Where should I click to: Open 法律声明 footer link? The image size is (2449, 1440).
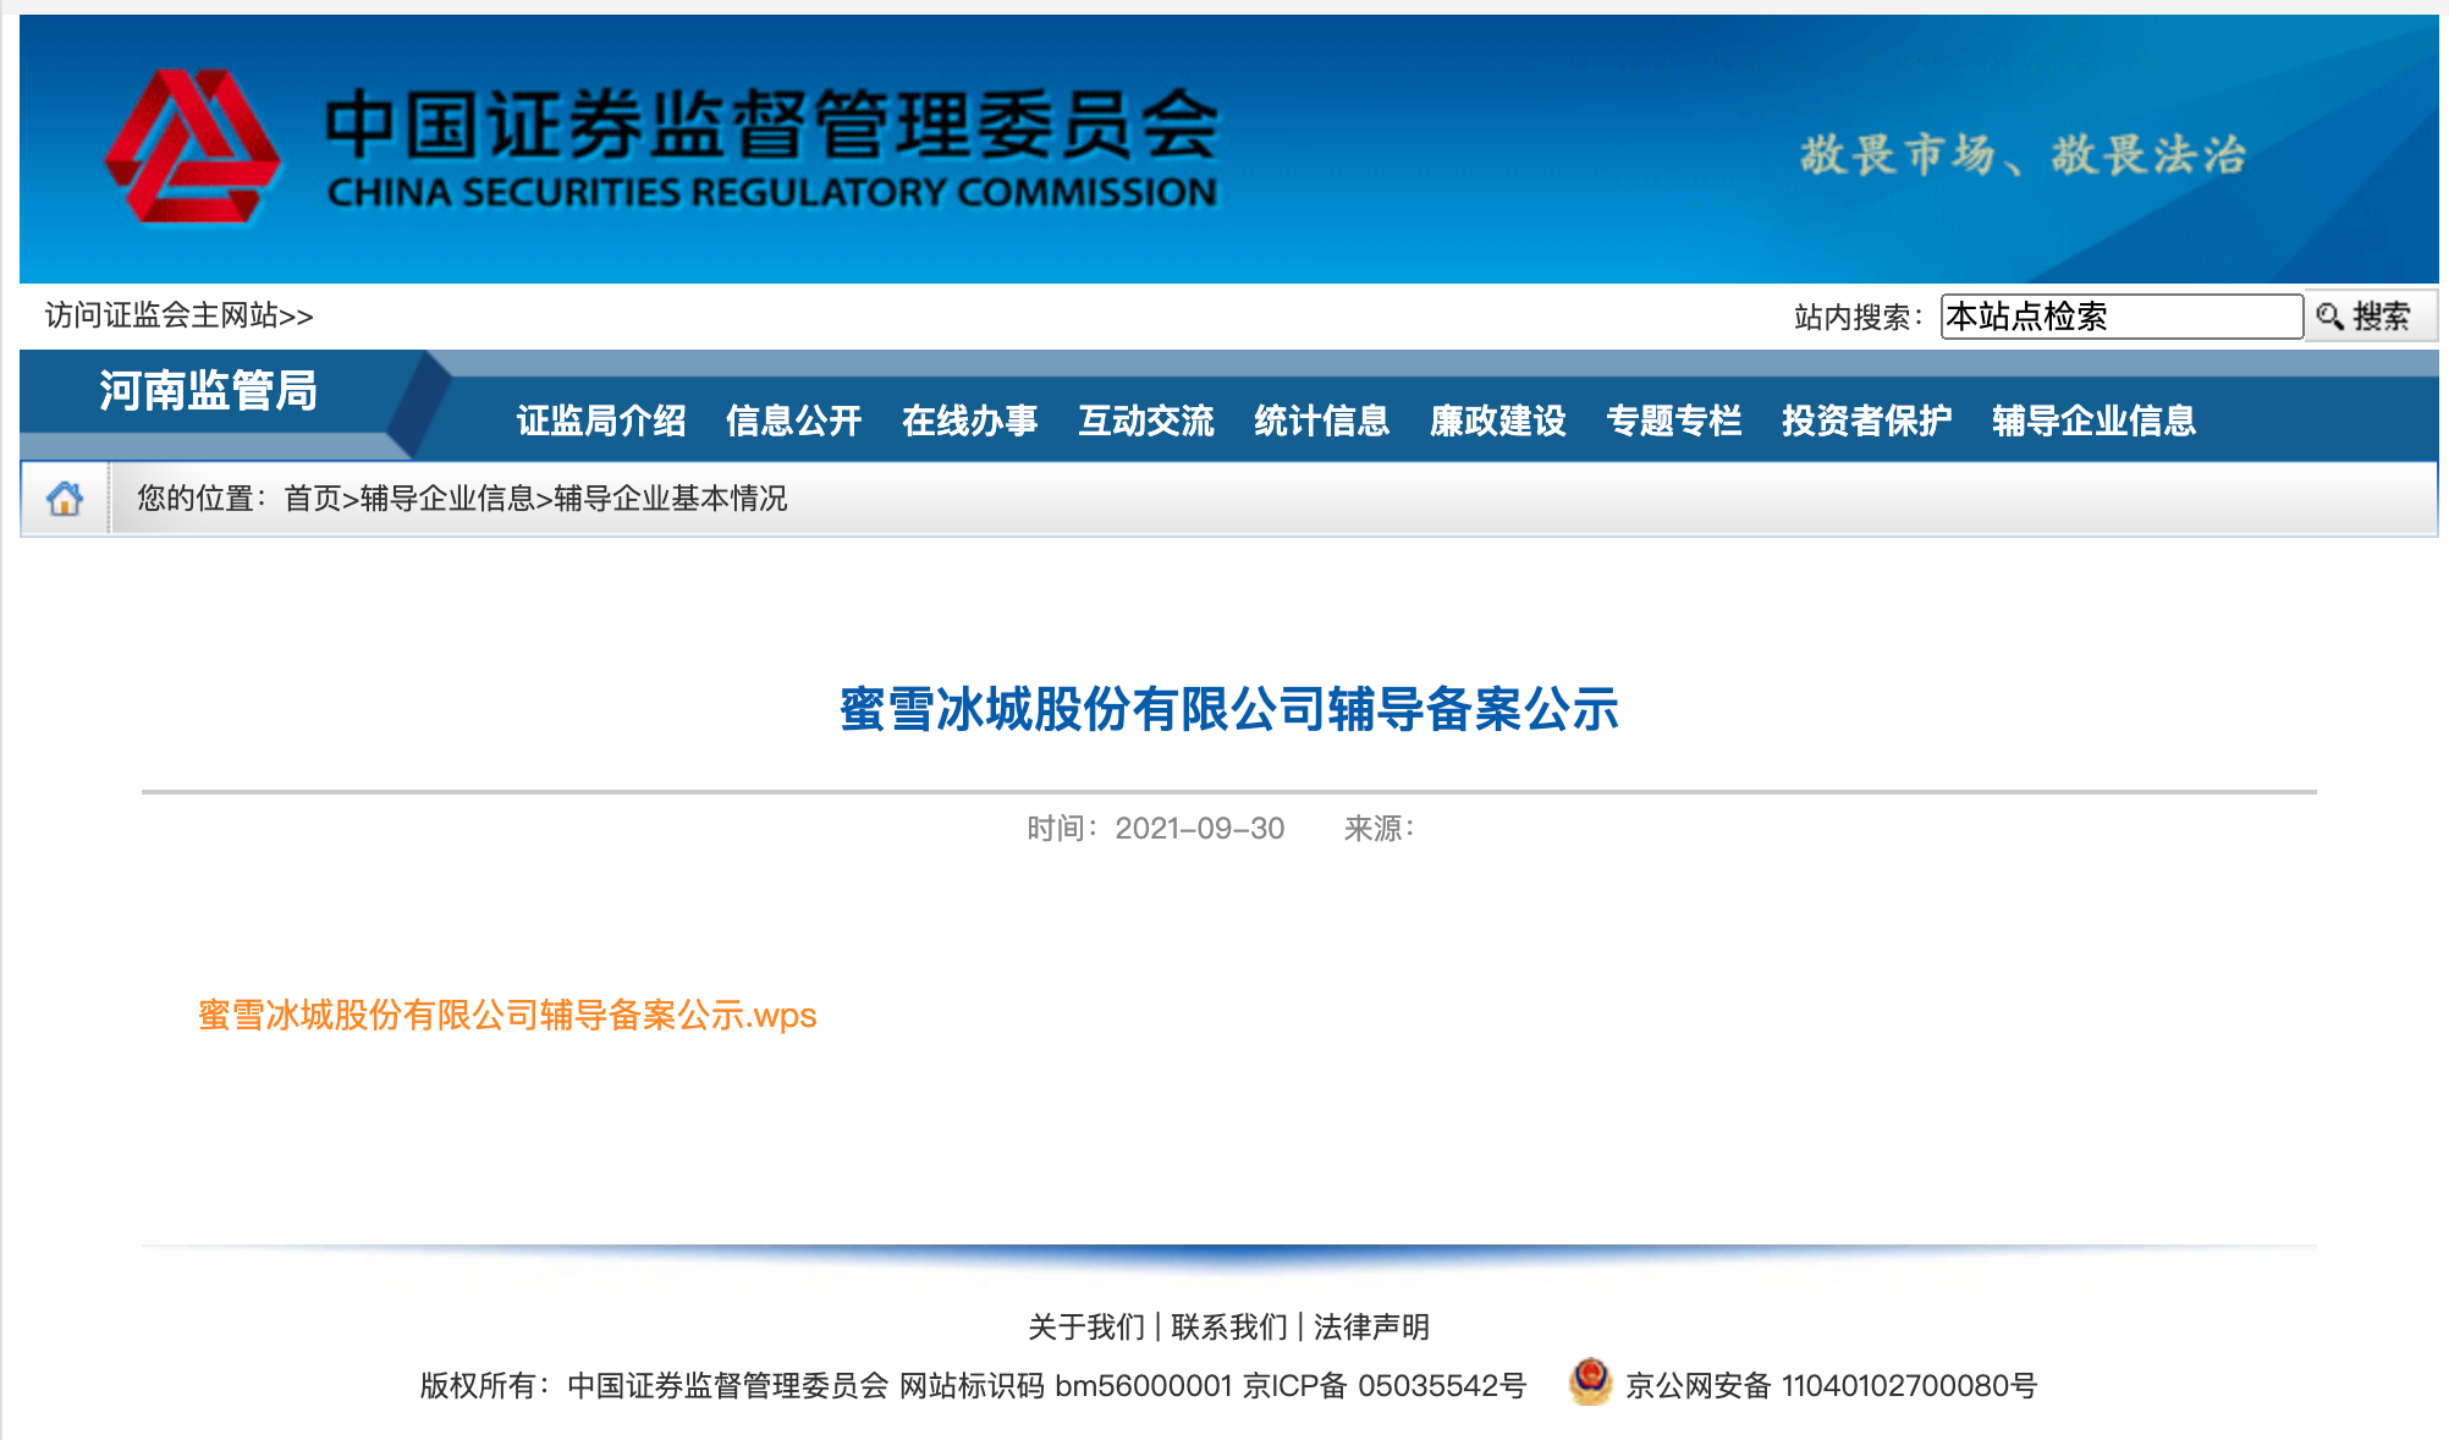pos(1371,1327)
